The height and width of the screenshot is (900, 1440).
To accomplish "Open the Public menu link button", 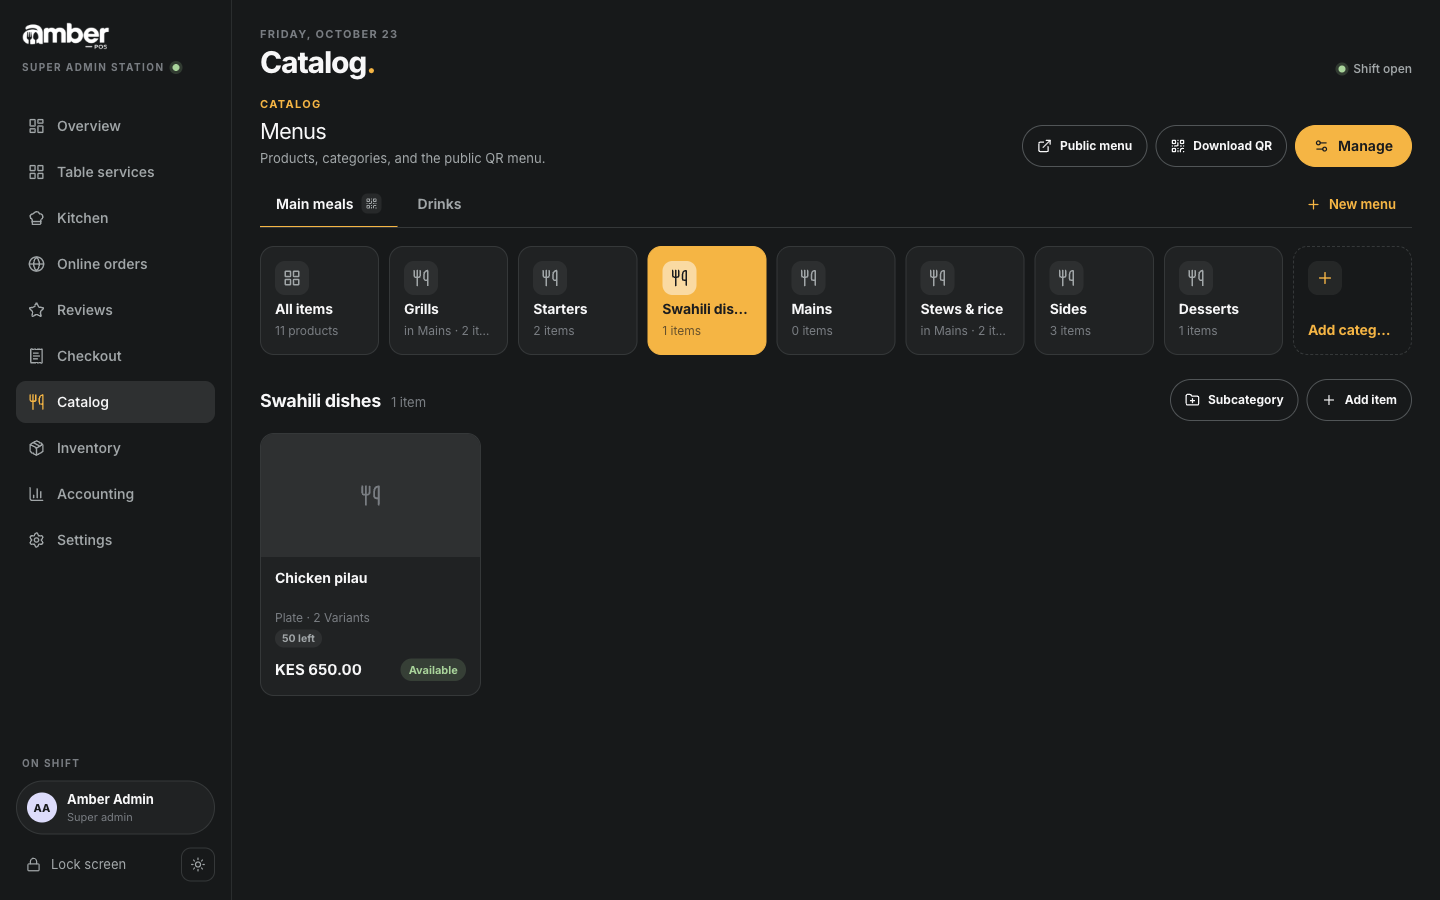I will coord(1084,146).
